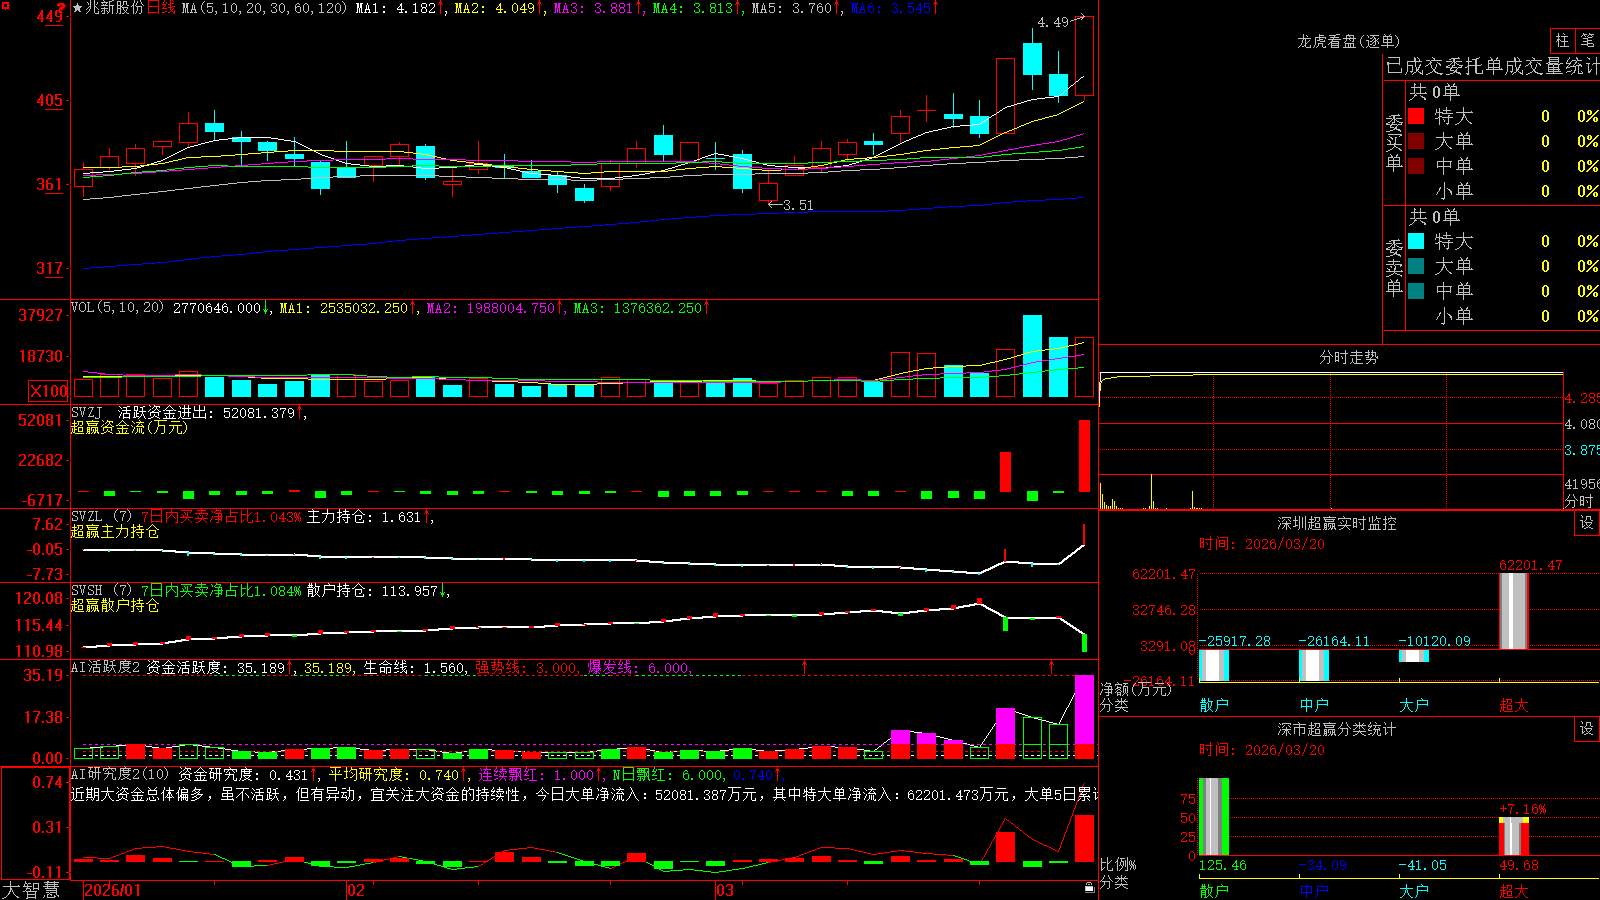The image size is (1600, 900).
Task: Click the 超大 ratio bar labeled 49.68
Action: tap(1514, 836)
